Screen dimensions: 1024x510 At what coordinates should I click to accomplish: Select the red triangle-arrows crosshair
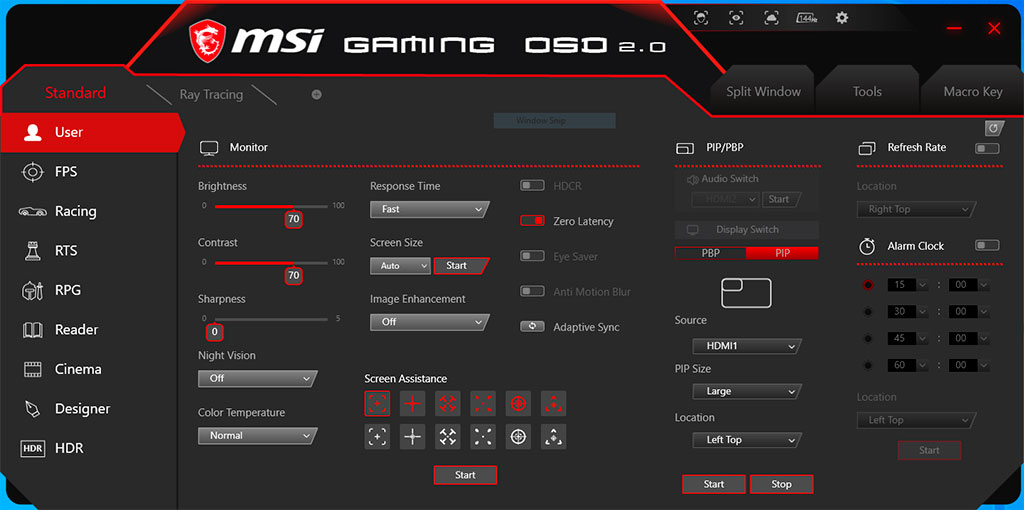pyautogui.click(x=554, y=404)
